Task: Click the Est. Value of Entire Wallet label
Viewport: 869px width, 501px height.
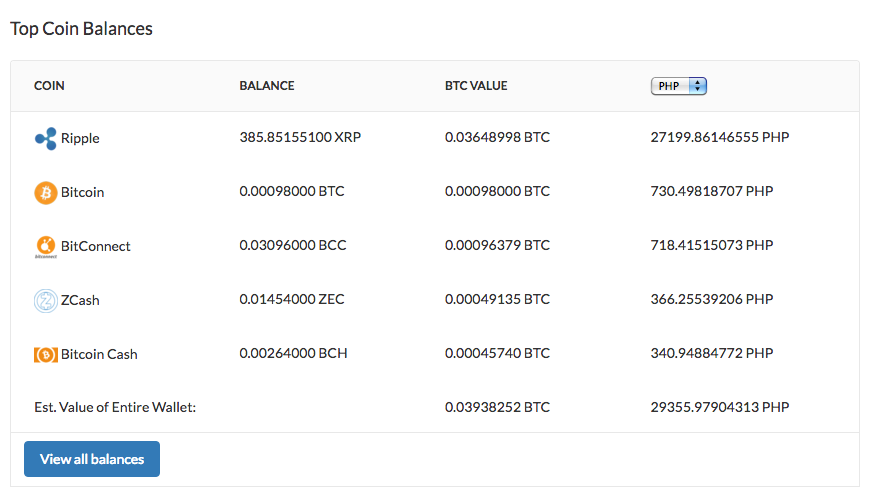Action: tap(115, 407)
